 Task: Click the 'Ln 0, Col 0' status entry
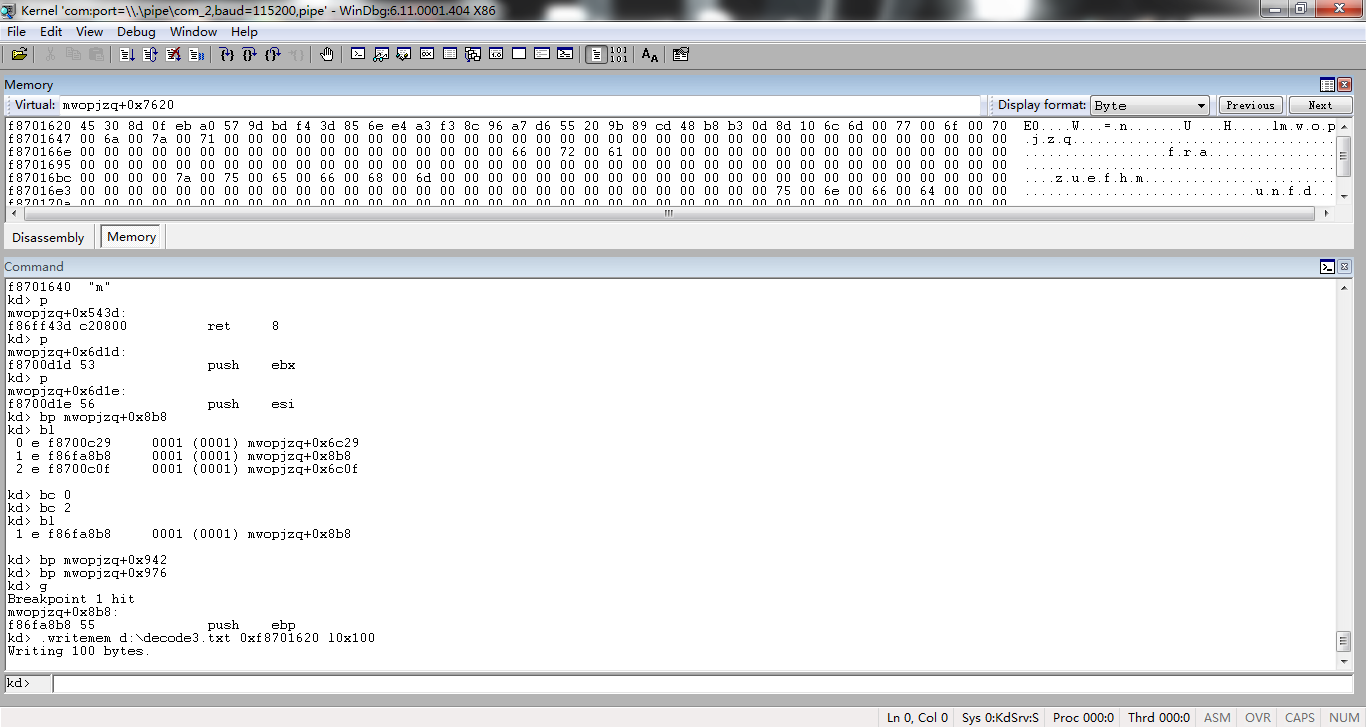(x=917, y=717)
